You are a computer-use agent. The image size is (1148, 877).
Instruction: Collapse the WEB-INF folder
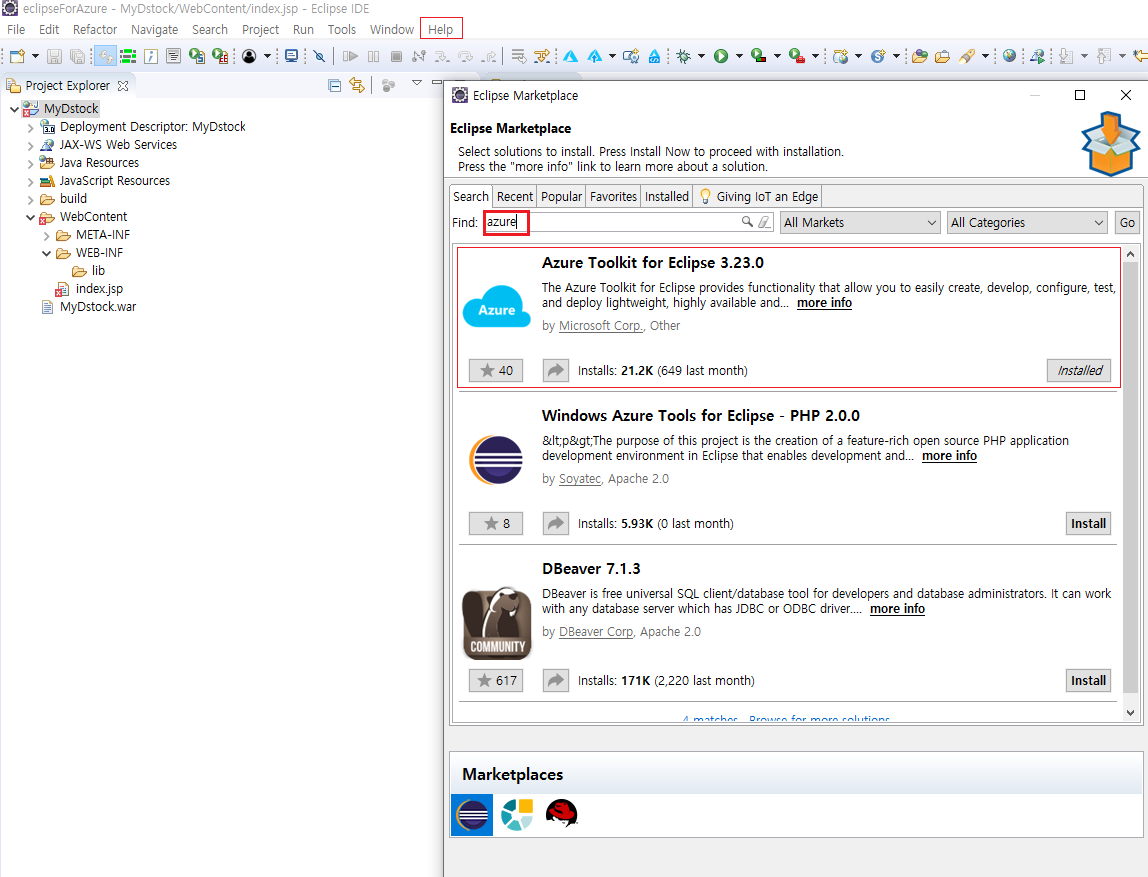coord(47,253)
